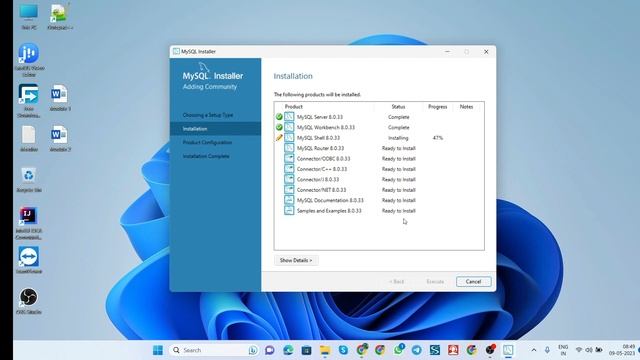The width and height of the screenshot is (640, 360).
Task: Click the Back button
Action: click(x=396, y=282)
